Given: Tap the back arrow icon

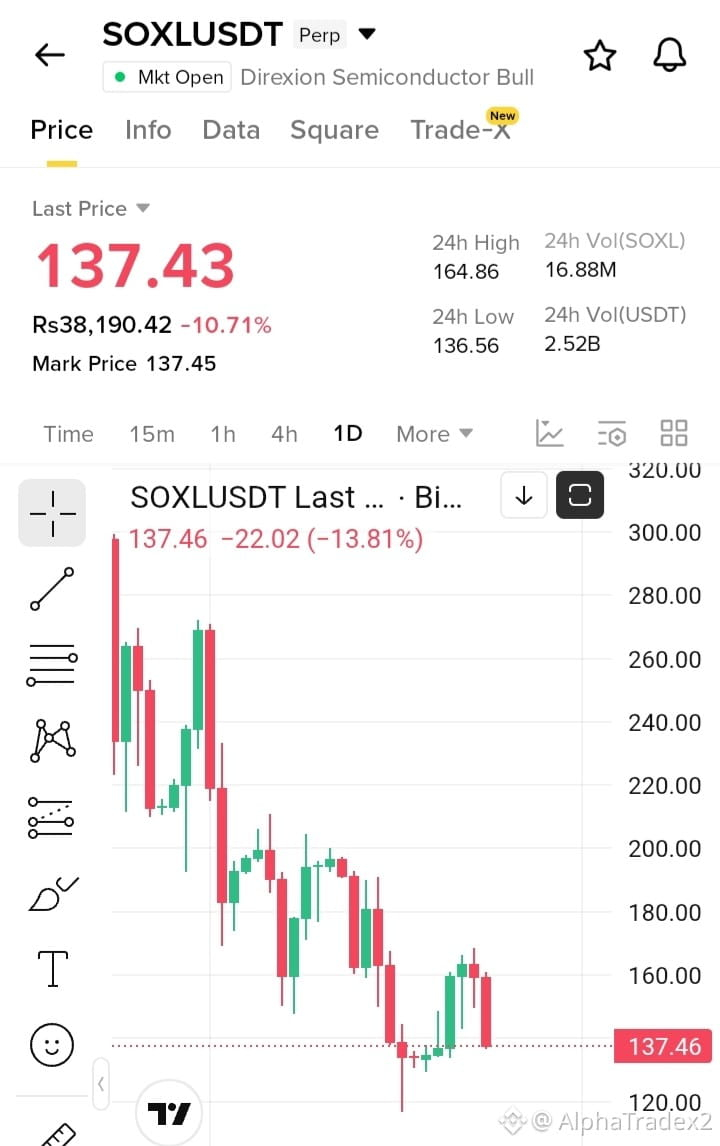Looking at the screenshot, I should 50,55.
